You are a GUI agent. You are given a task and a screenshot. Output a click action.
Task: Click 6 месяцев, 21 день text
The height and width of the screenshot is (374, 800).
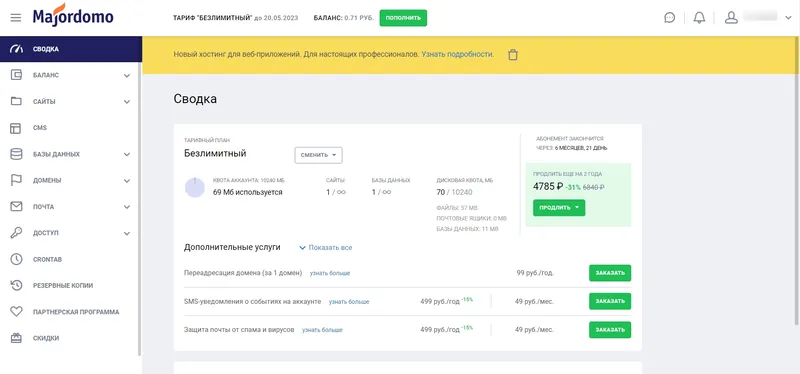click(x=581, y=148)
